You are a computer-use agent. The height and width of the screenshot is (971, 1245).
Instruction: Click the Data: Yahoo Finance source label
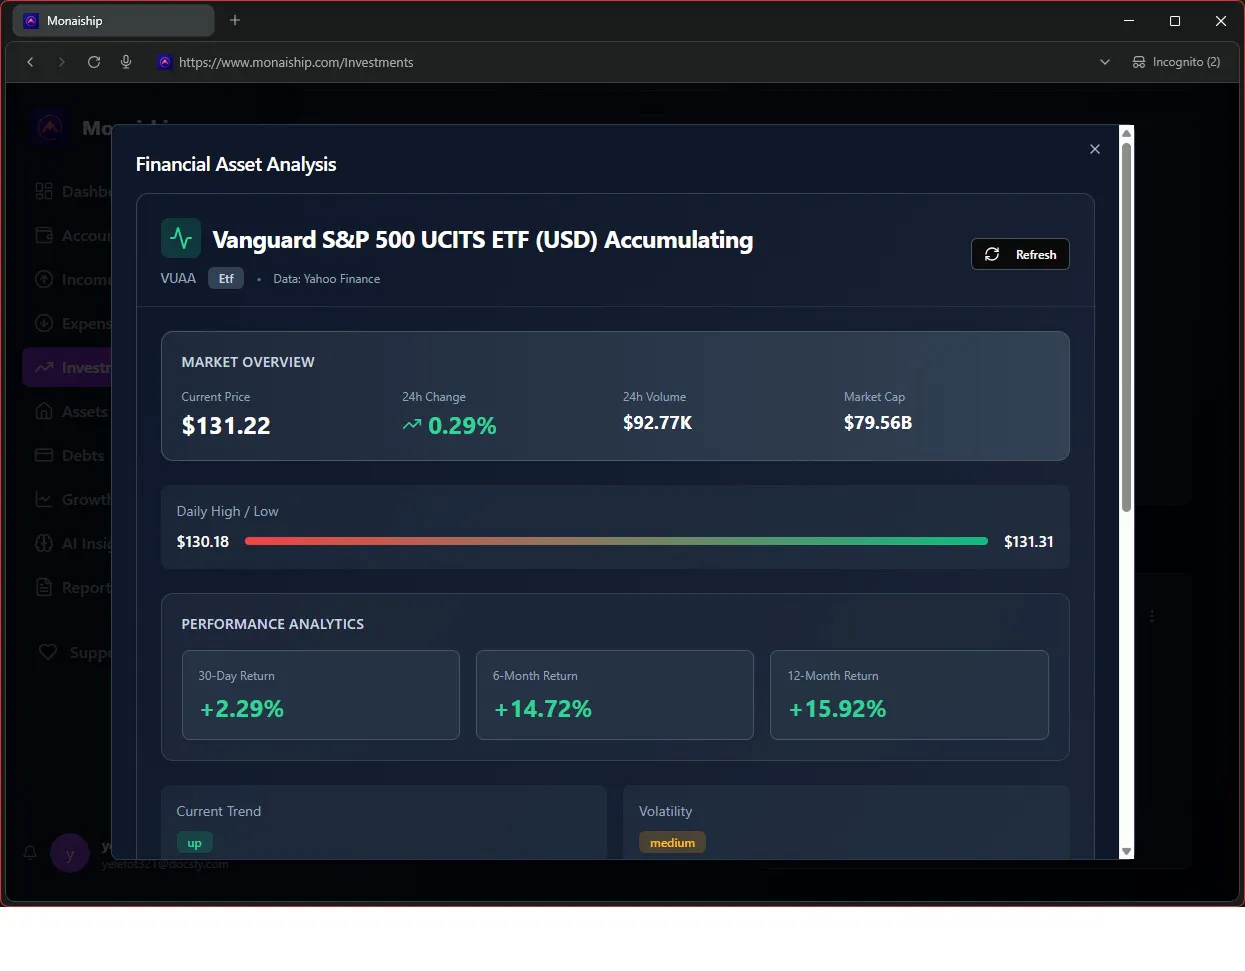[326, 279]
